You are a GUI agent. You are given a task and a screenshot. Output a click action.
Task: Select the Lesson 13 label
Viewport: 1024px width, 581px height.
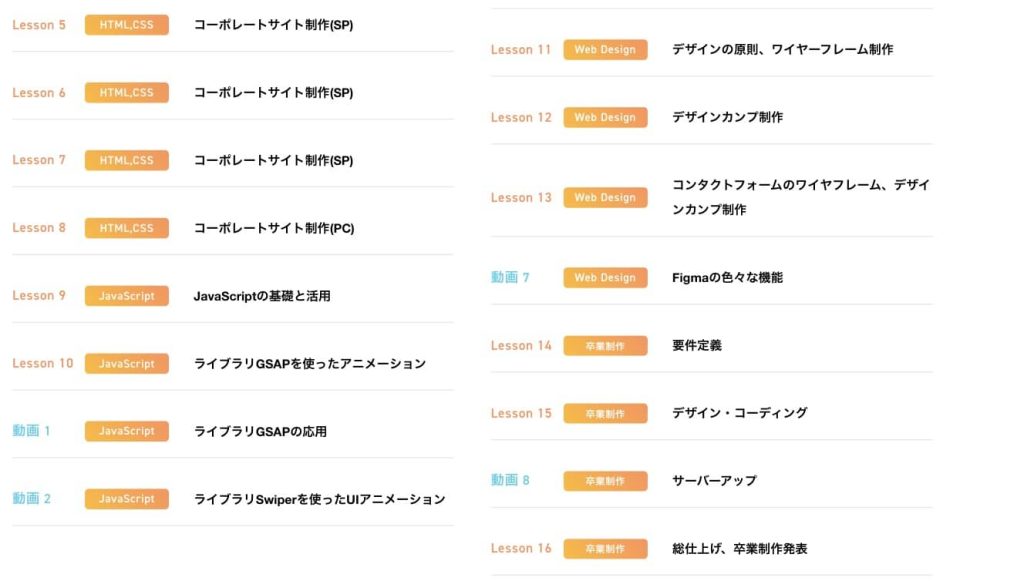(521, 198)
